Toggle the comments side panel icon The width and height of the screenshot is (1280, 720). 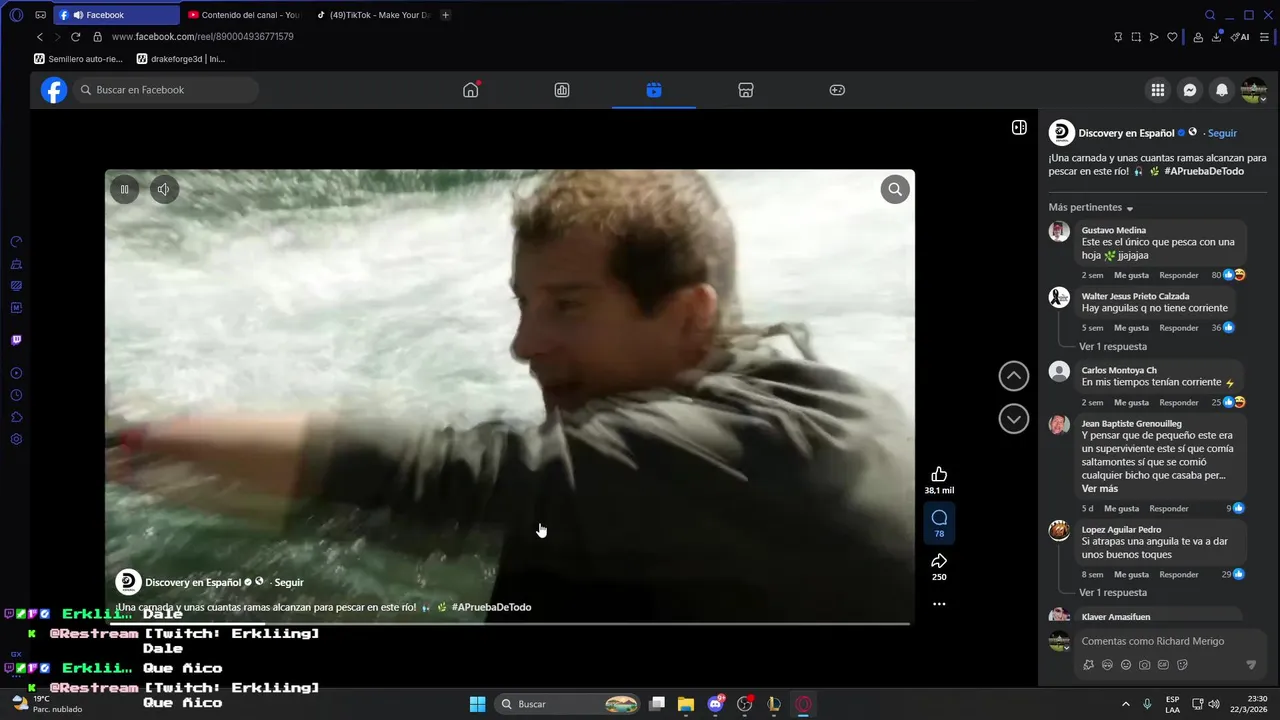(x=1019, y=127)
